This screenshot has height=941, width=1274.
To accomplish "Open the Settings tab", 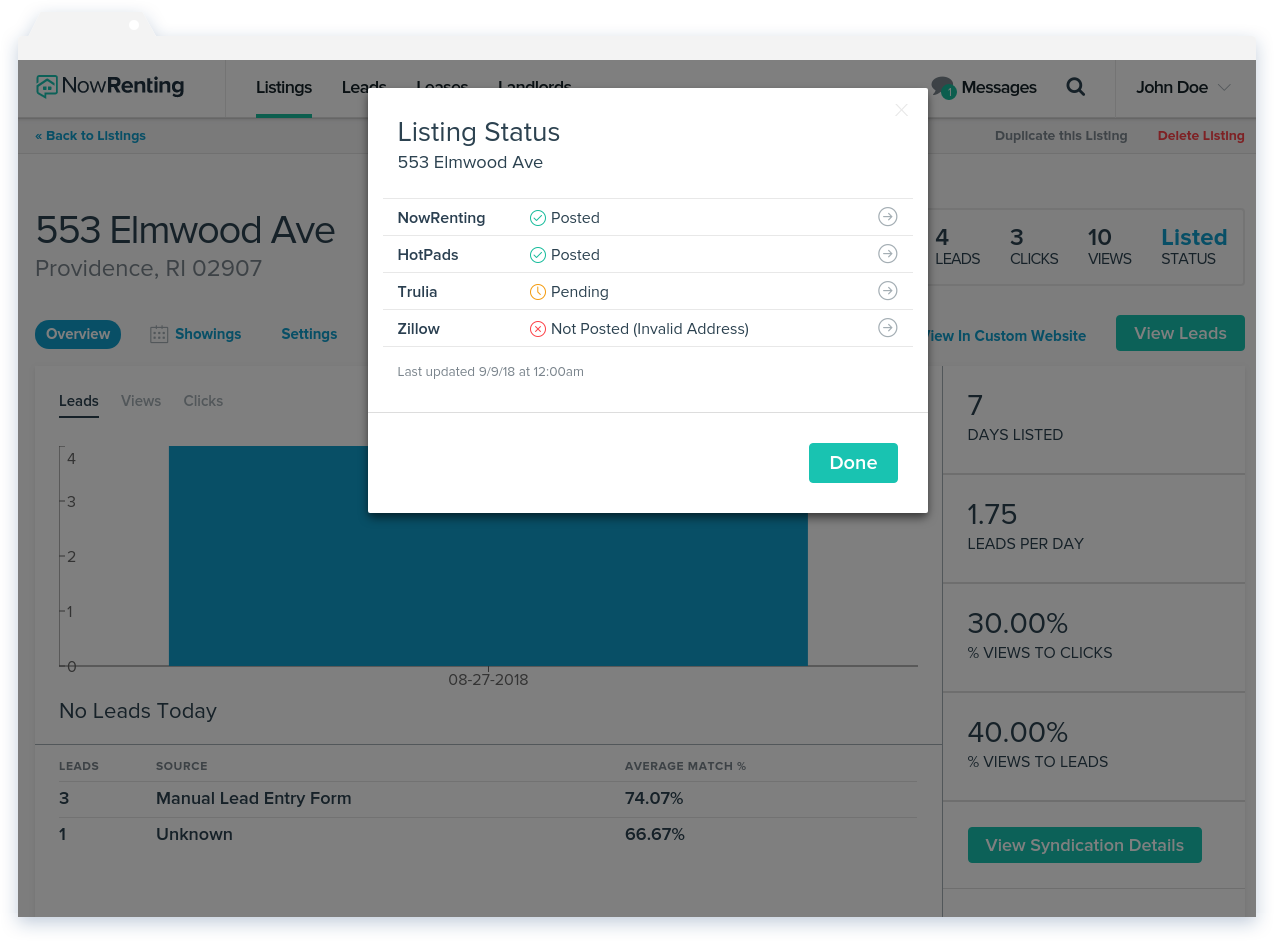I will 309,334.
